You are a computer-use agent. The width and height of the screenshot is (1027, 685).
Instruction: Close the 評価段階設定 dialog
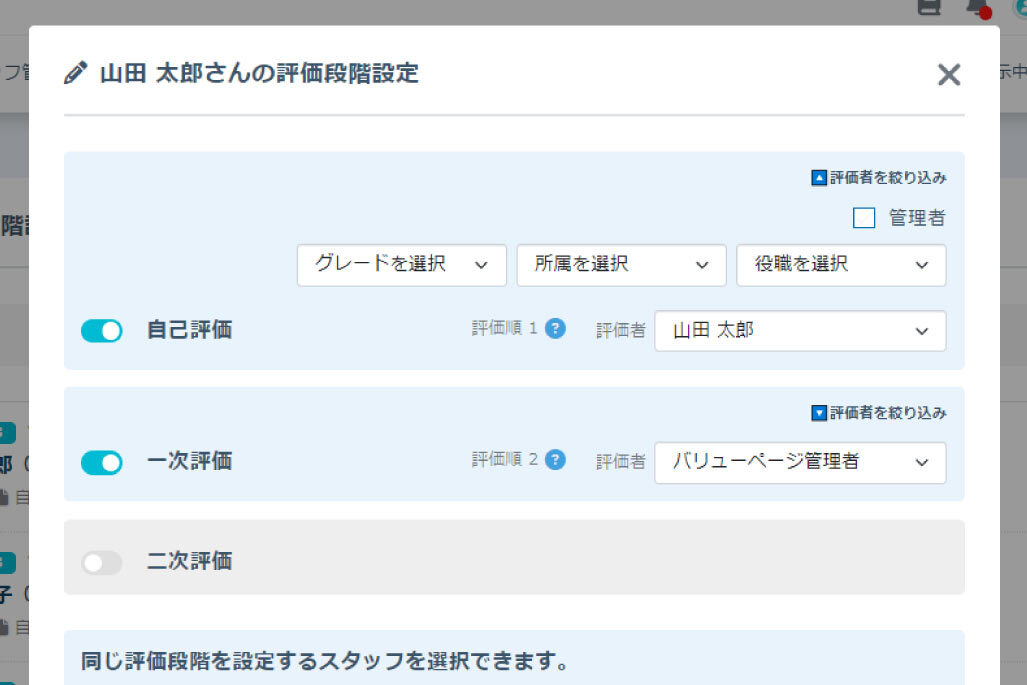tap(948, 75)
